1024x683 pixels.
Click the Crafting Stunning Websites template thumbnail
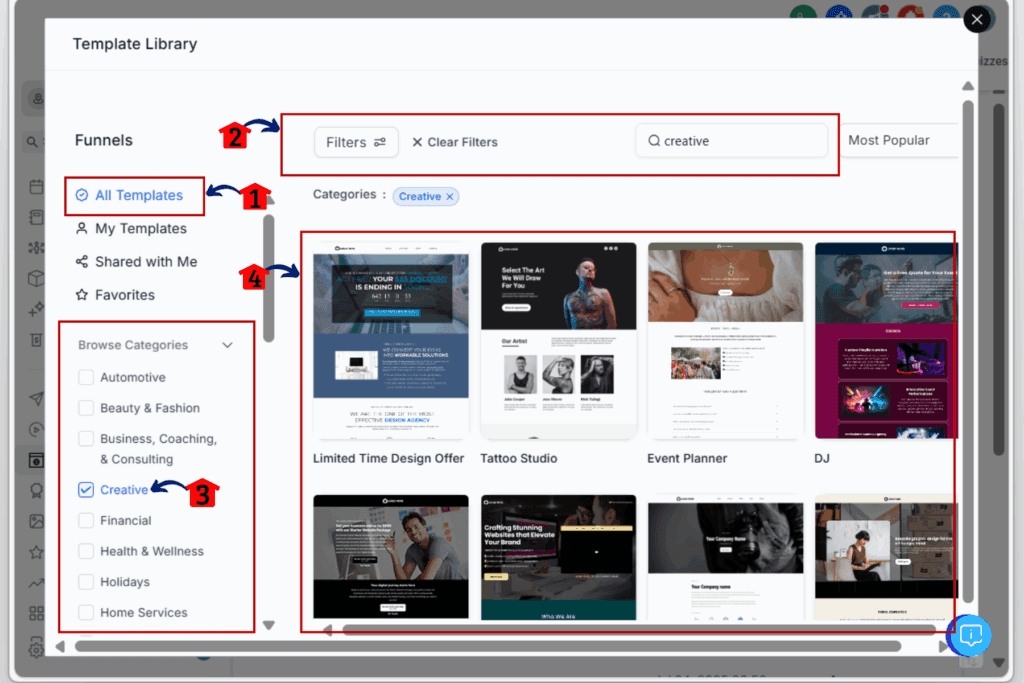(x=558, y=557)
